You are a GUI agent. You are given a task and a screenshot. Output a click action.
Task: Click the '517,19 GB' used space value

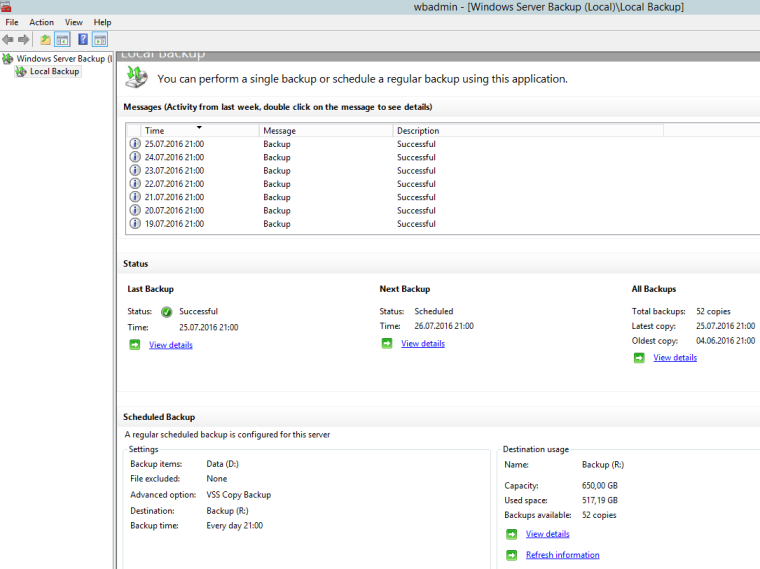click(600, 500)
